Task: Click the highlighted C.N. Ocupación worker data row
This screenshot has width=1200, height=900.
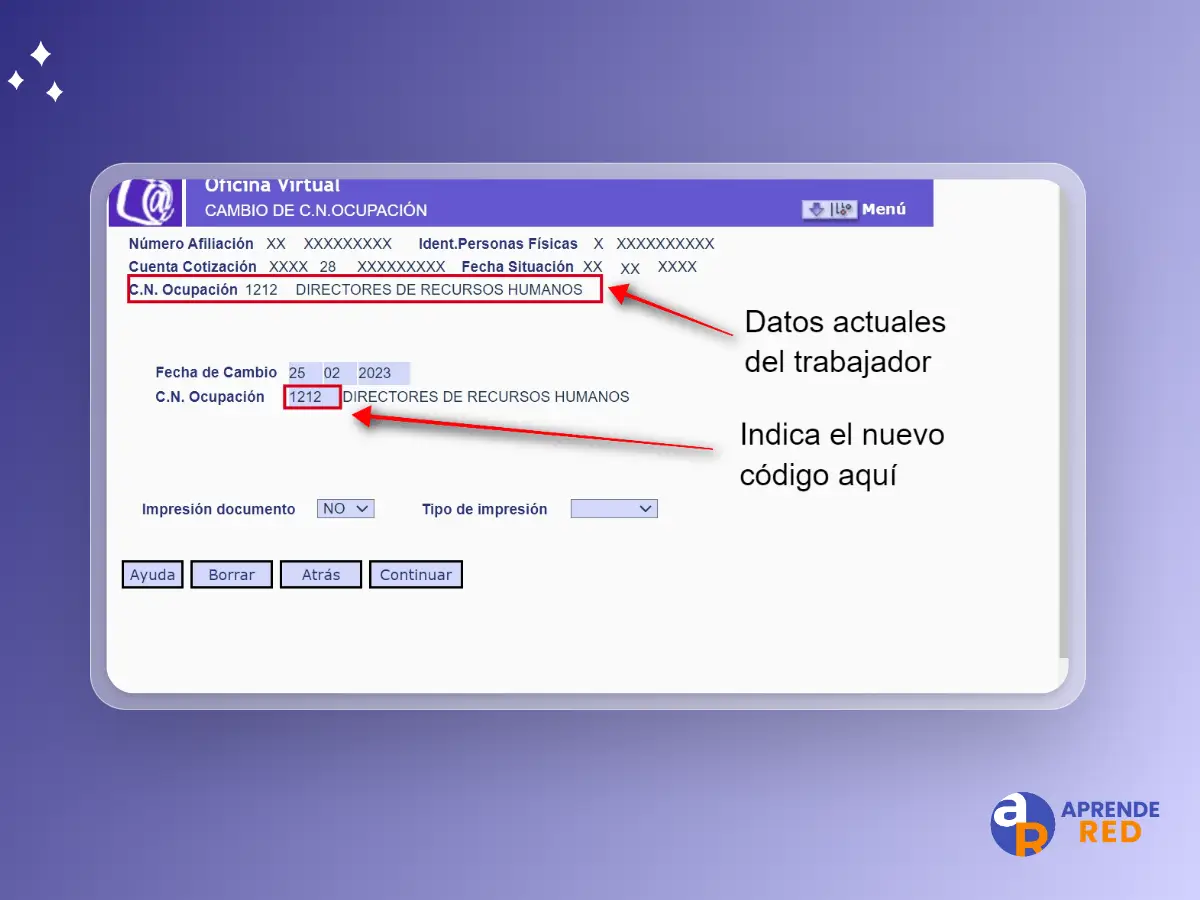Action: [x=364, y=289]
